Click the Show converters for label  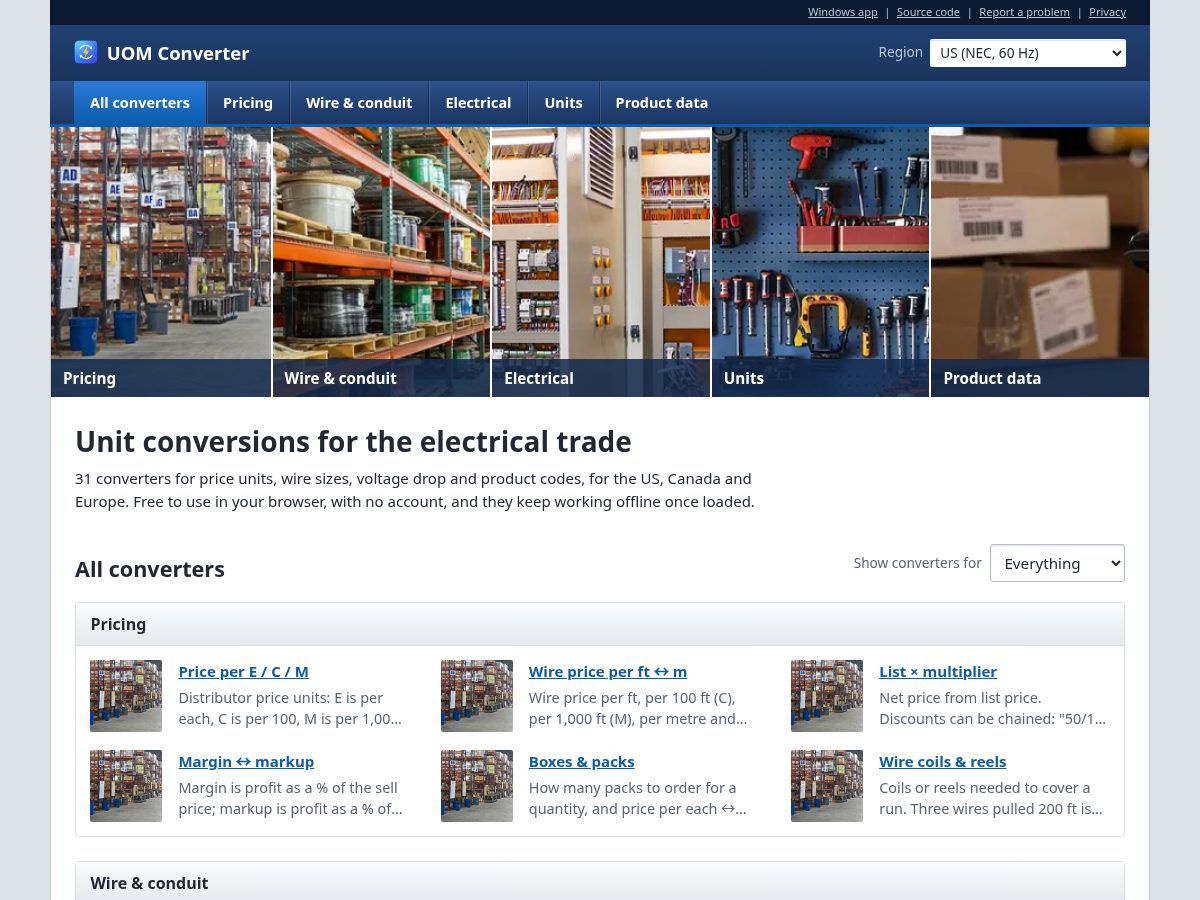click(917, 563)
